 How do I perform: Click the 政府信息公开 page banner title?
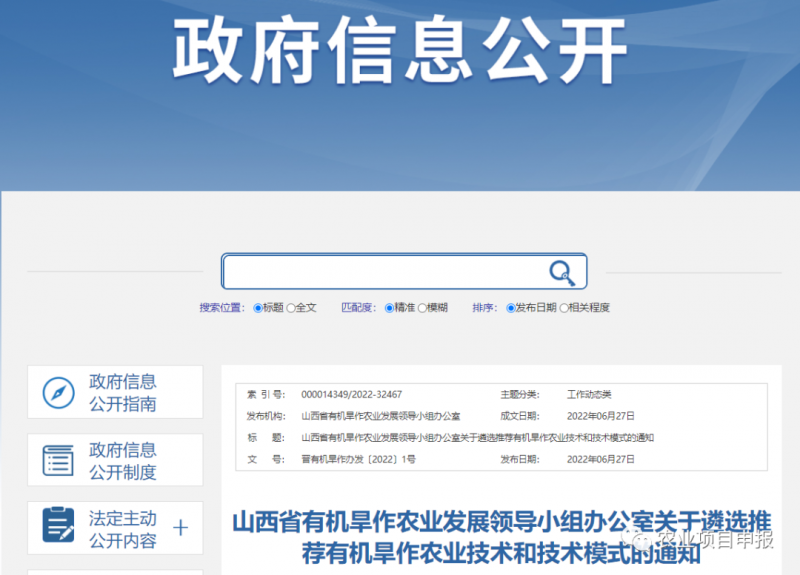(399, 50)
